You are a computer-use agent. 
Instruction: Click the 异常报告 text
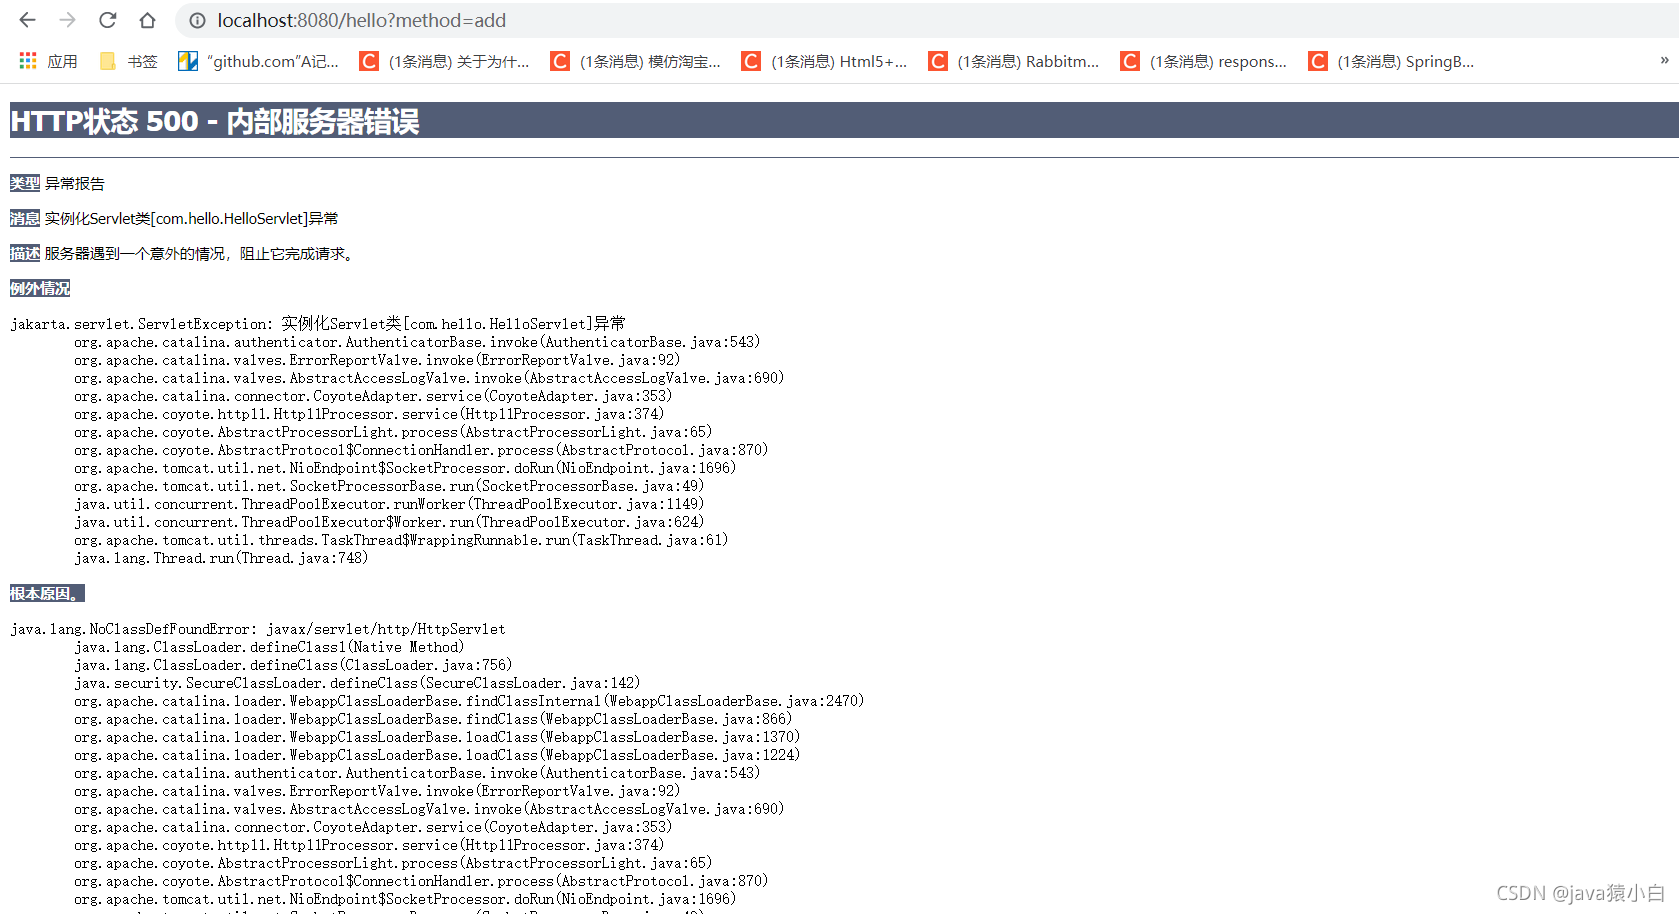coord(75,183)
